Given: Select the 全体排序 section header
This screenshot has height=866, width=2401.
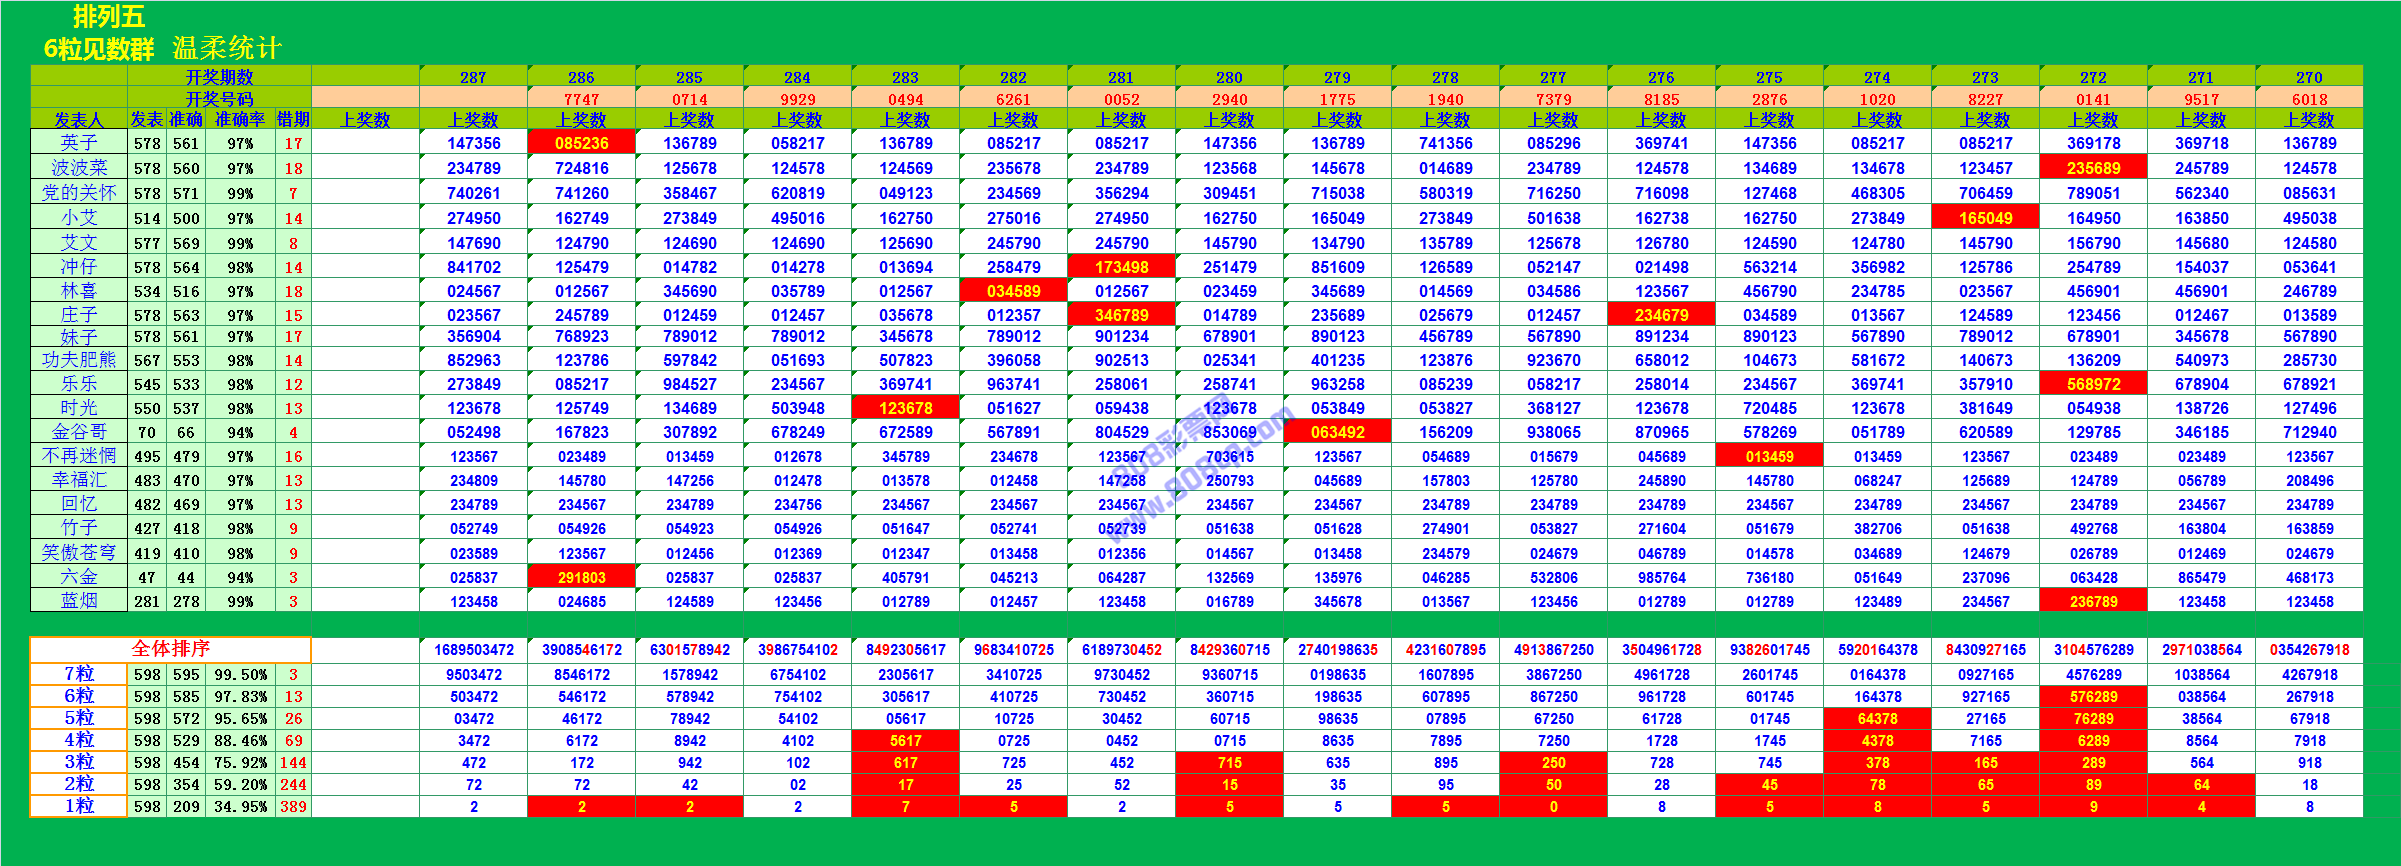Looking at the screenshot, I should click(171, 649).
